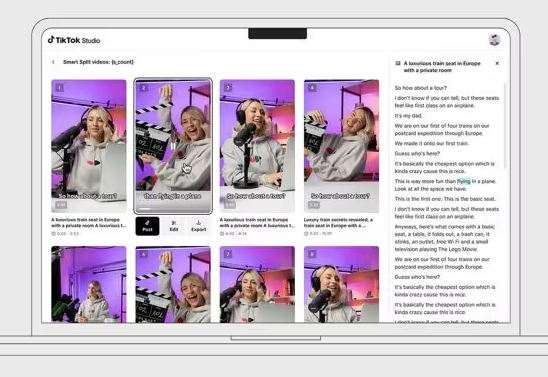Click transcript line "We made it onto our first train."

[x=432, y=143]
